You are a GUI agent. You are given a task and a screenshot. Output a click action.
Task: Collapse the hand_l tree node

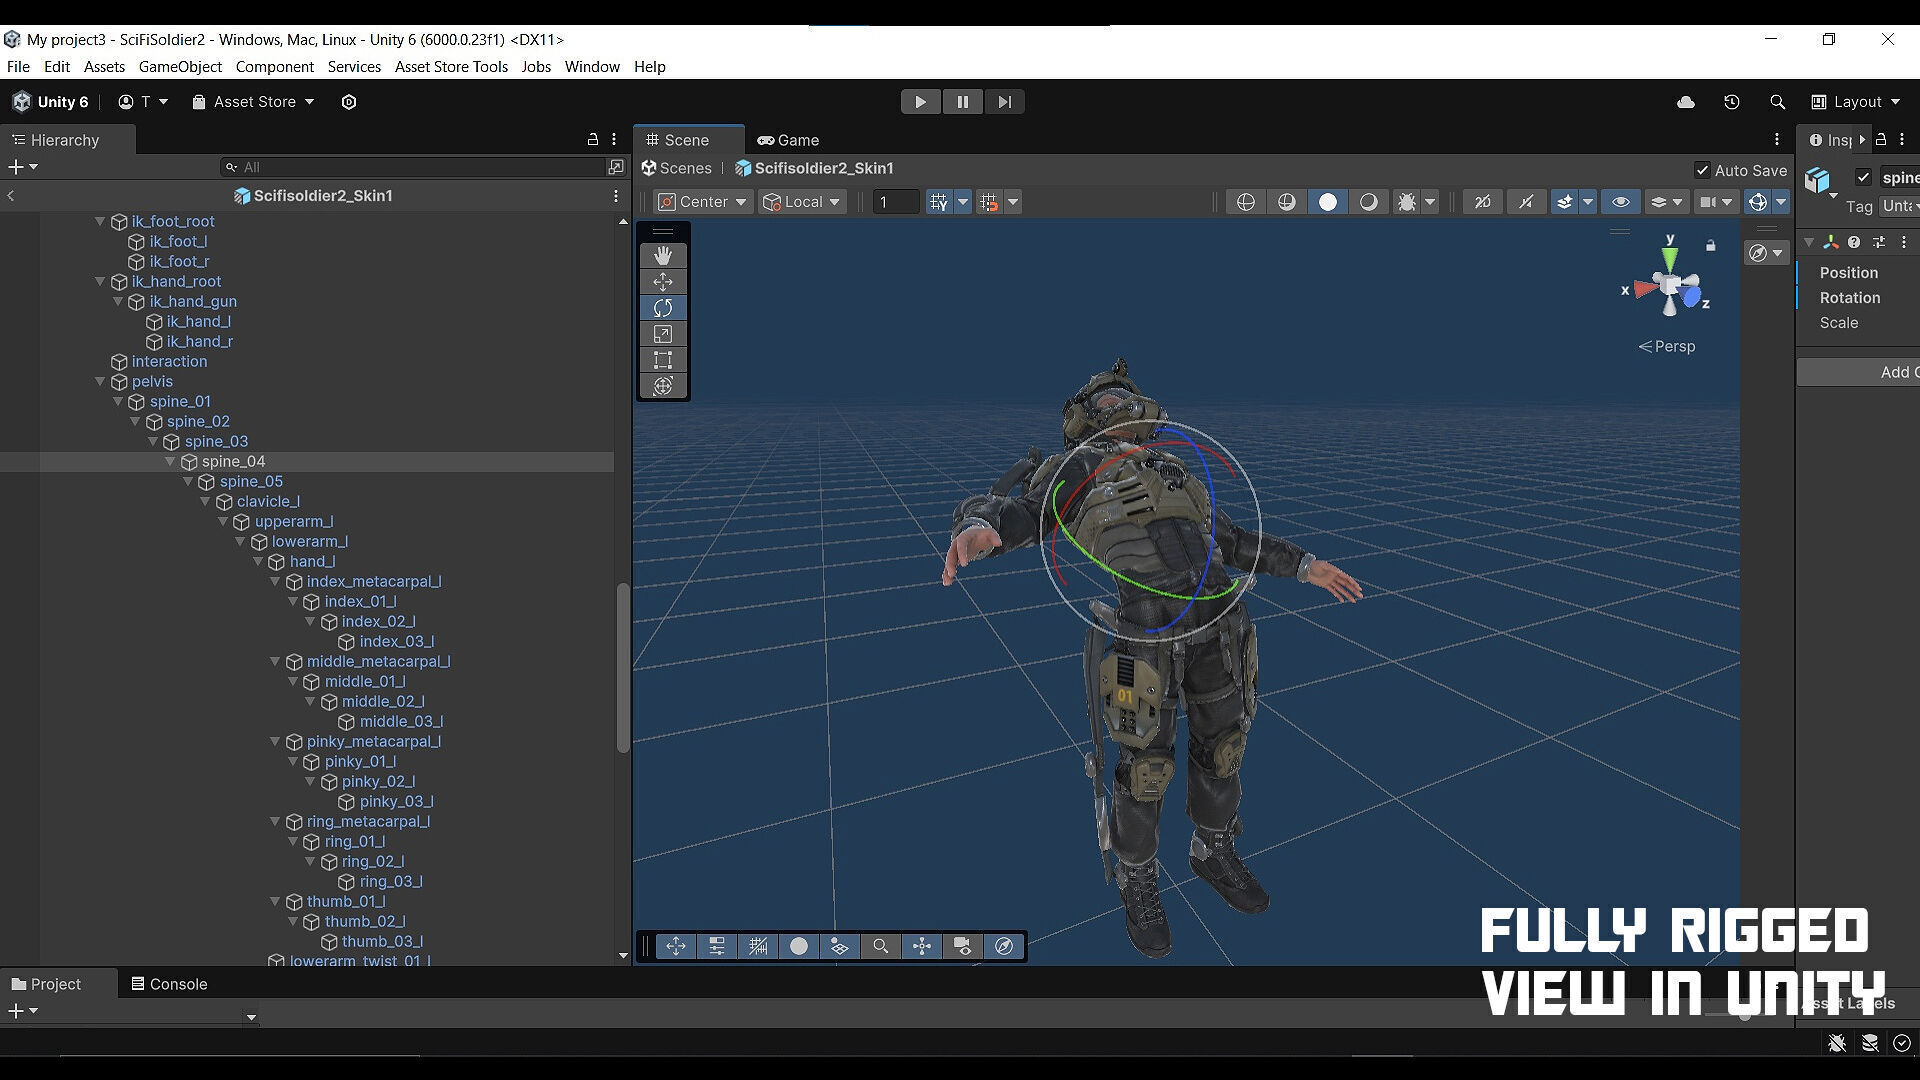(x=258, y=561)
